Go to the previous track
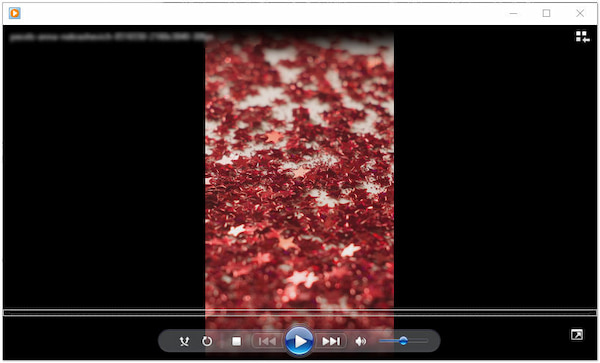This screenshot has width=600, height=363. [x=267, y=341]
